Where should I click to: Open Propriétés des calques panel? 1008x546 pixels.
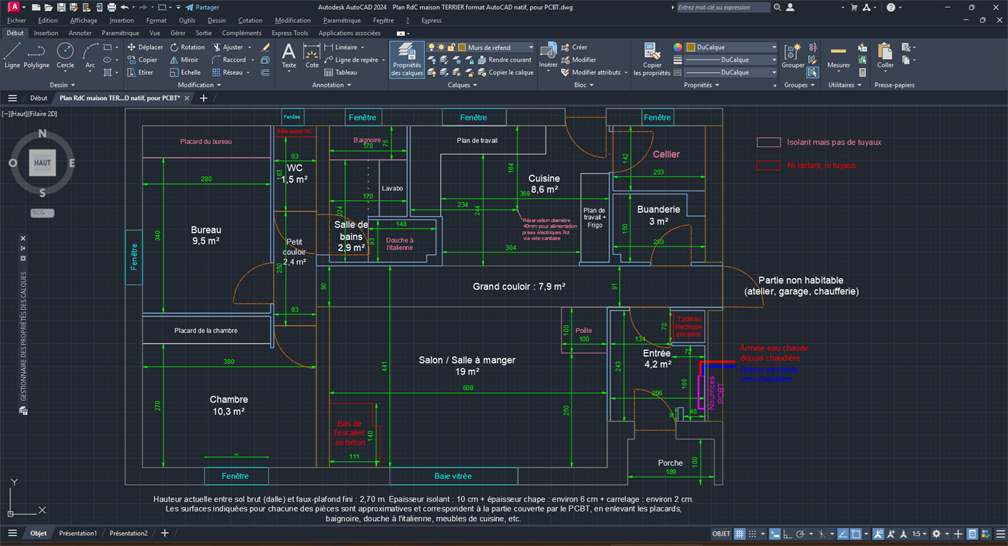pos(407,59)
